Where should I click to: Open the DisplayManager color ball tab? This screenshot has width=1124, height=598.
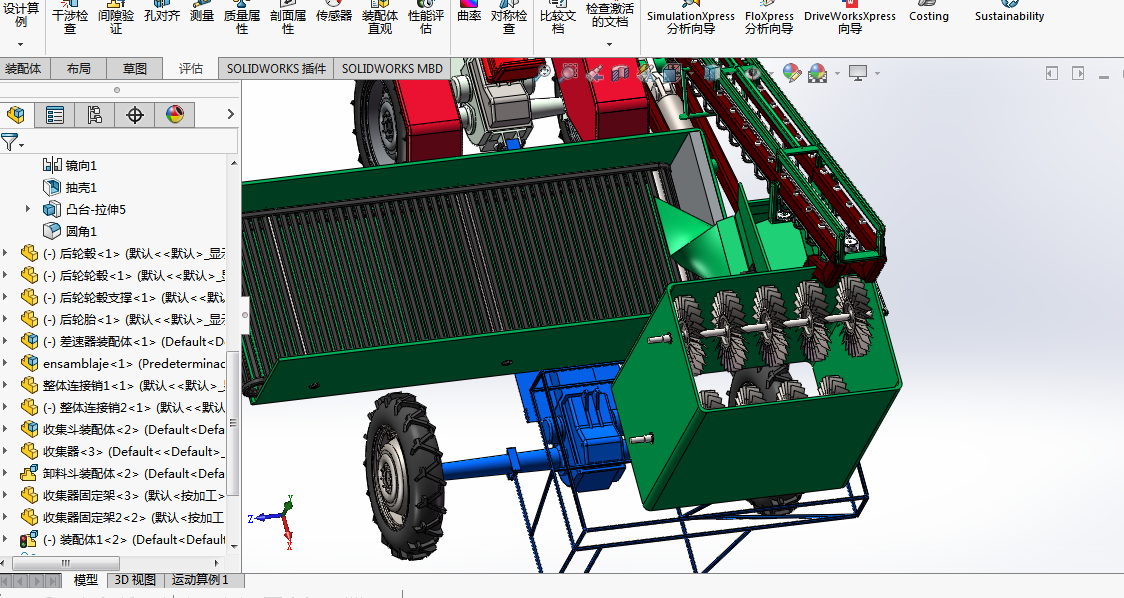(175, 115)
